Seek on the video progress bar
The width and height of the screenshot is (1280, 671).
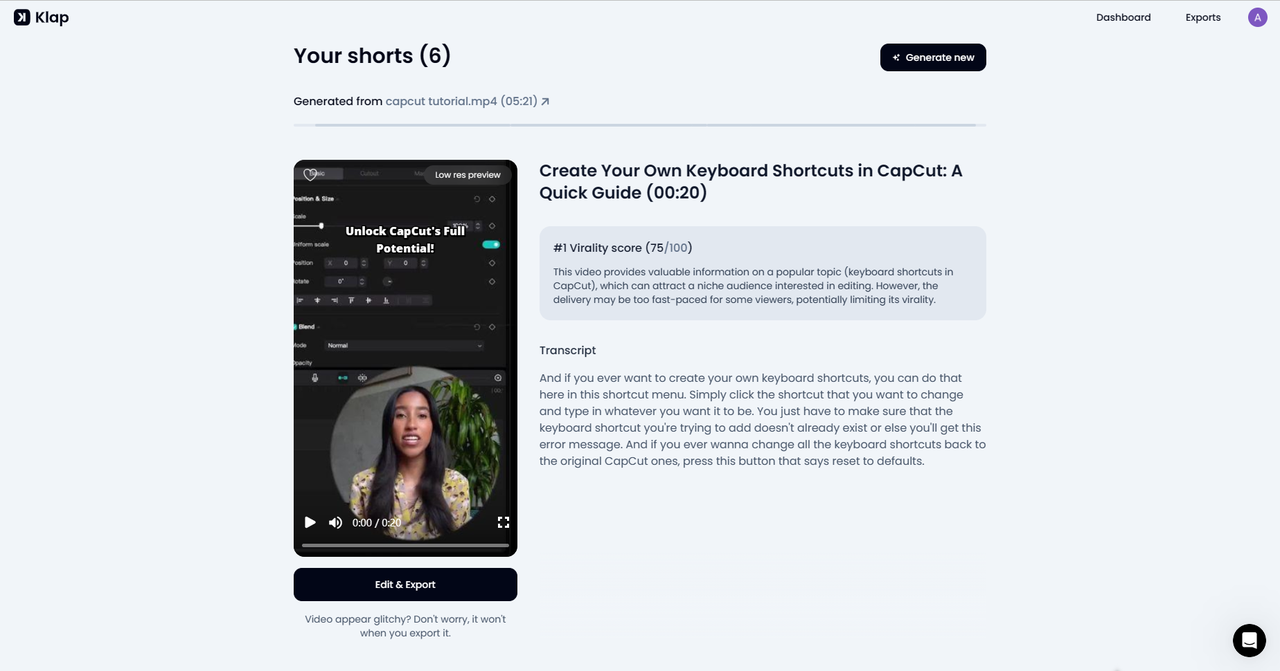tap(405, 545)
